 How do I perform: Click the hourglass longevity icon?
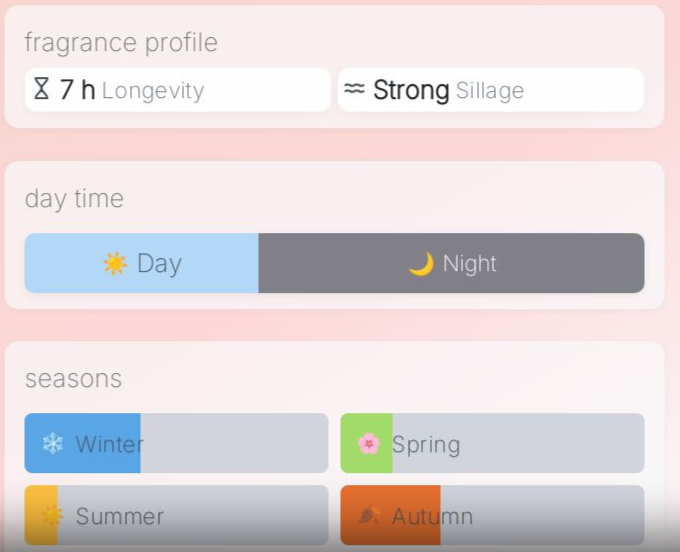click(x=41, y=89)
